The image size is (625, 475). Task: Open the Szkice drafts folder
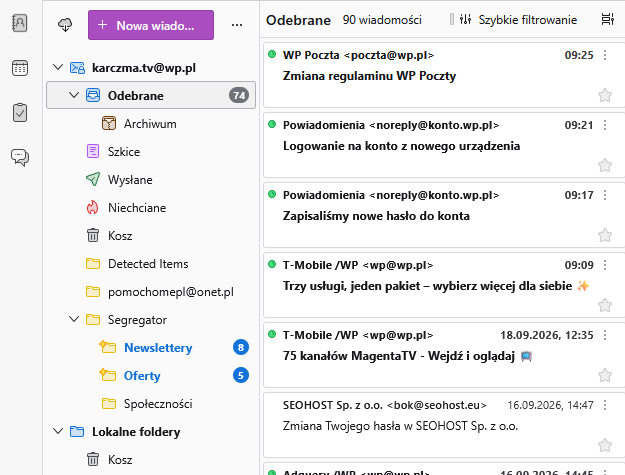tap(151, 151)
